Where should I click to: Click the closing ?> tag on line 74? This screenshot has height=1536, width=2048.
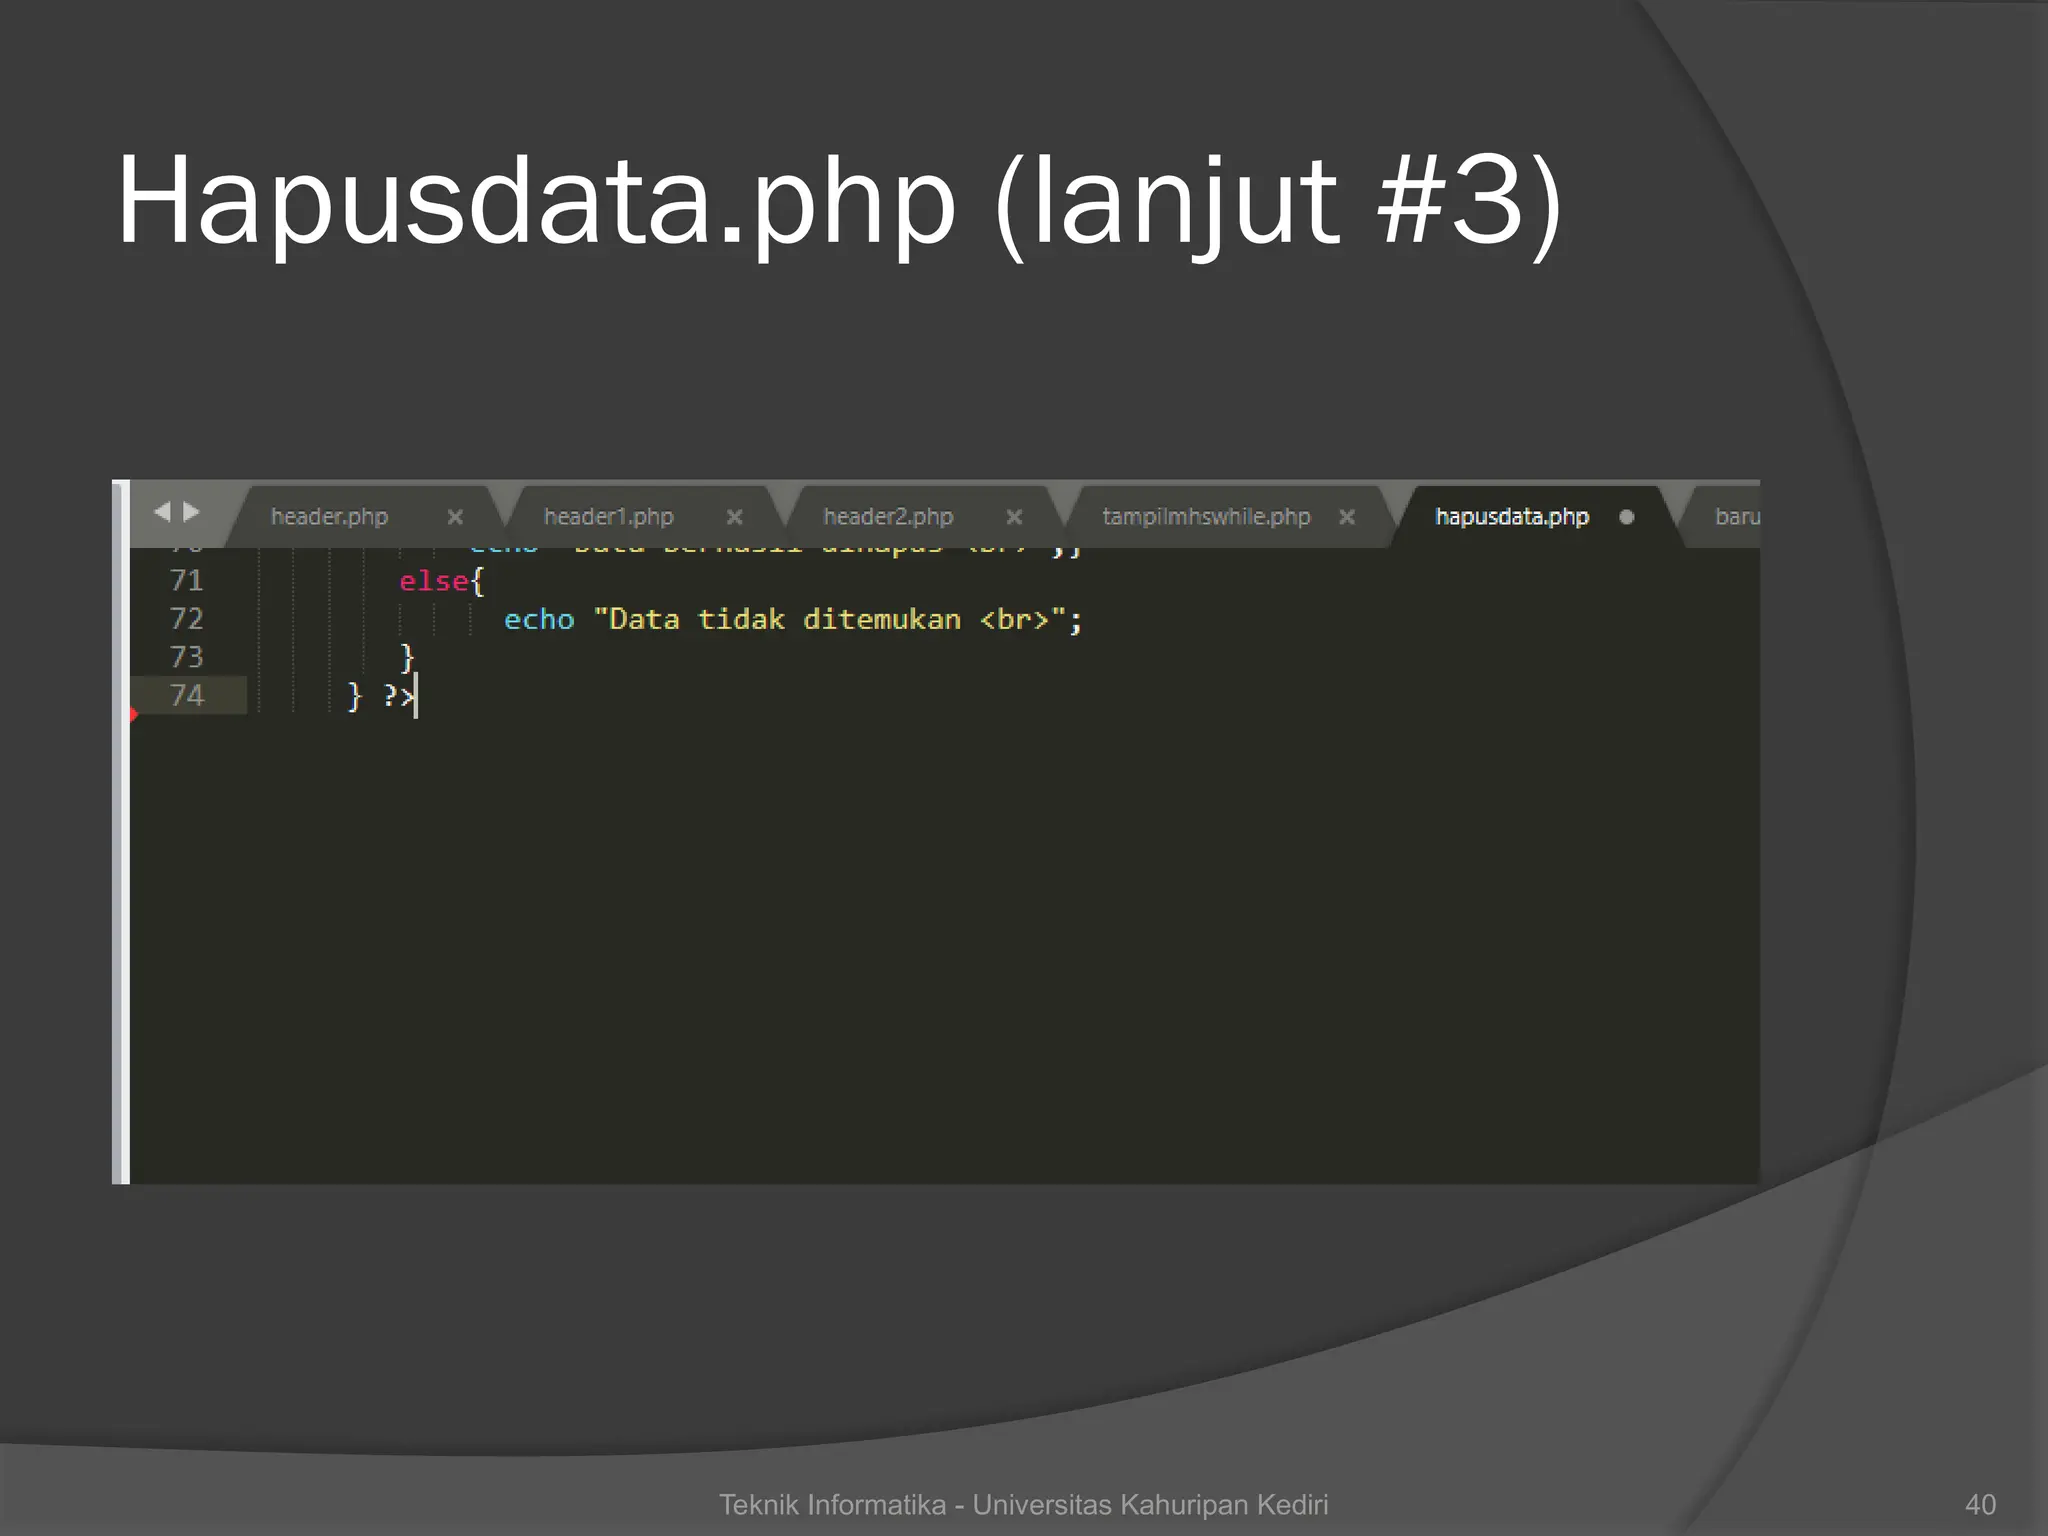(x=399, y=696)
